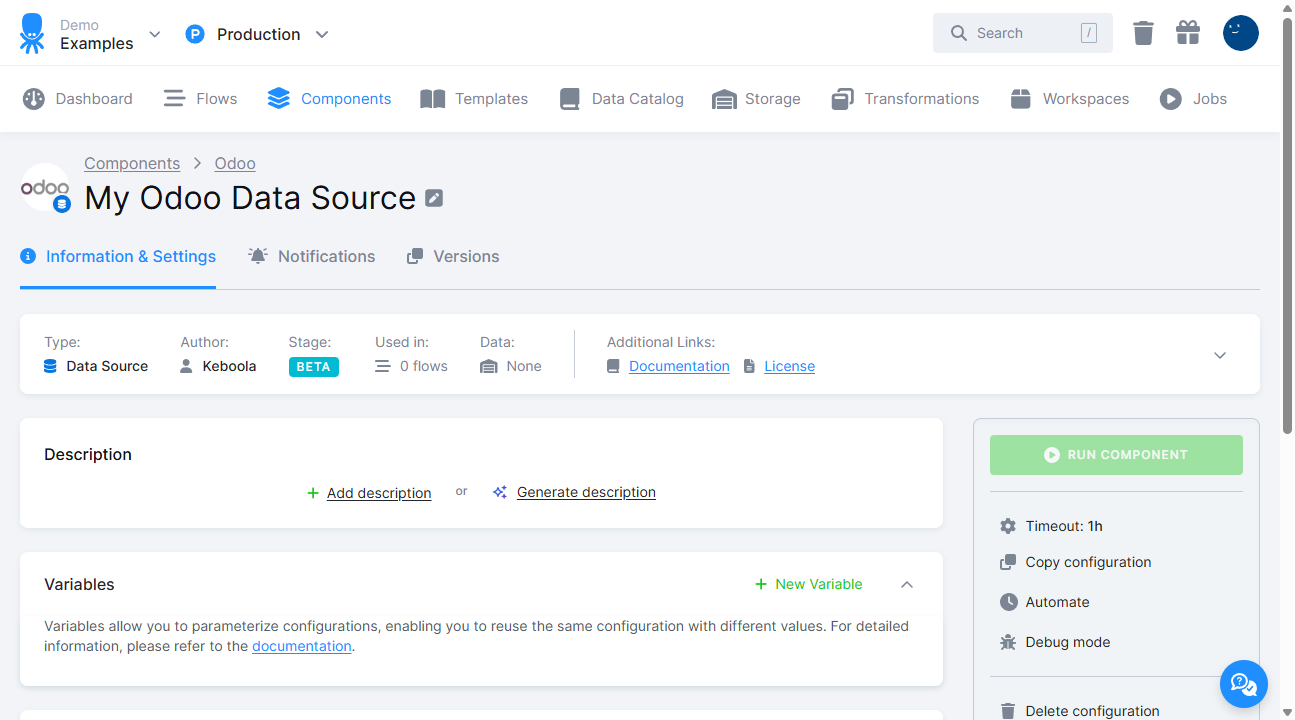Click the Delete configuration trash icon
This screenshot has height=720, width=1295.
pos(1007,710)
